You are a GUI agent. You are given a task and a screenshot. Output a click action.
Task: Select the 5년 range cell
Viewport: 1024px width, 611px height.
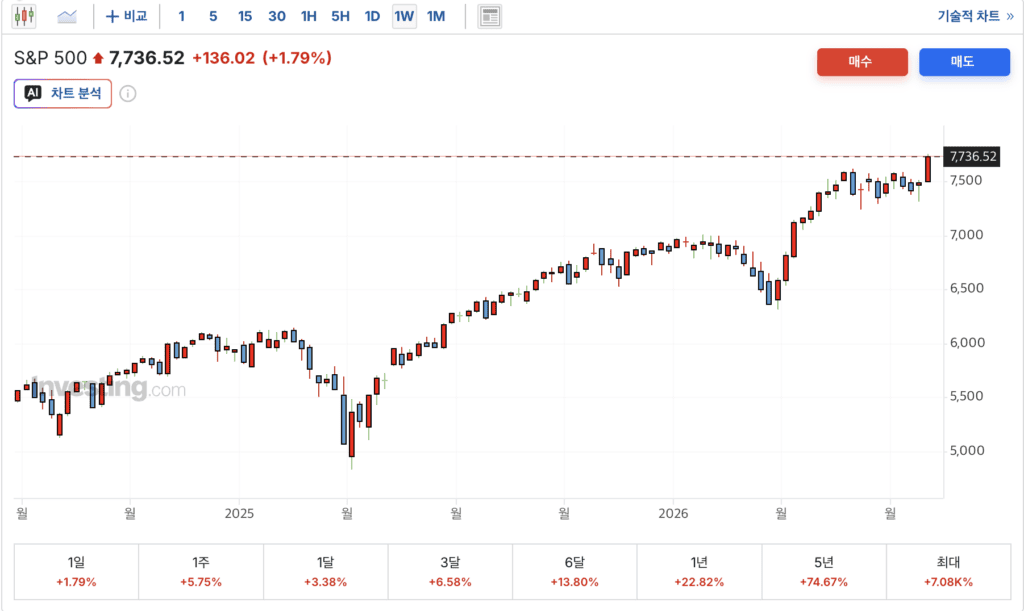[x=824, y=571]
